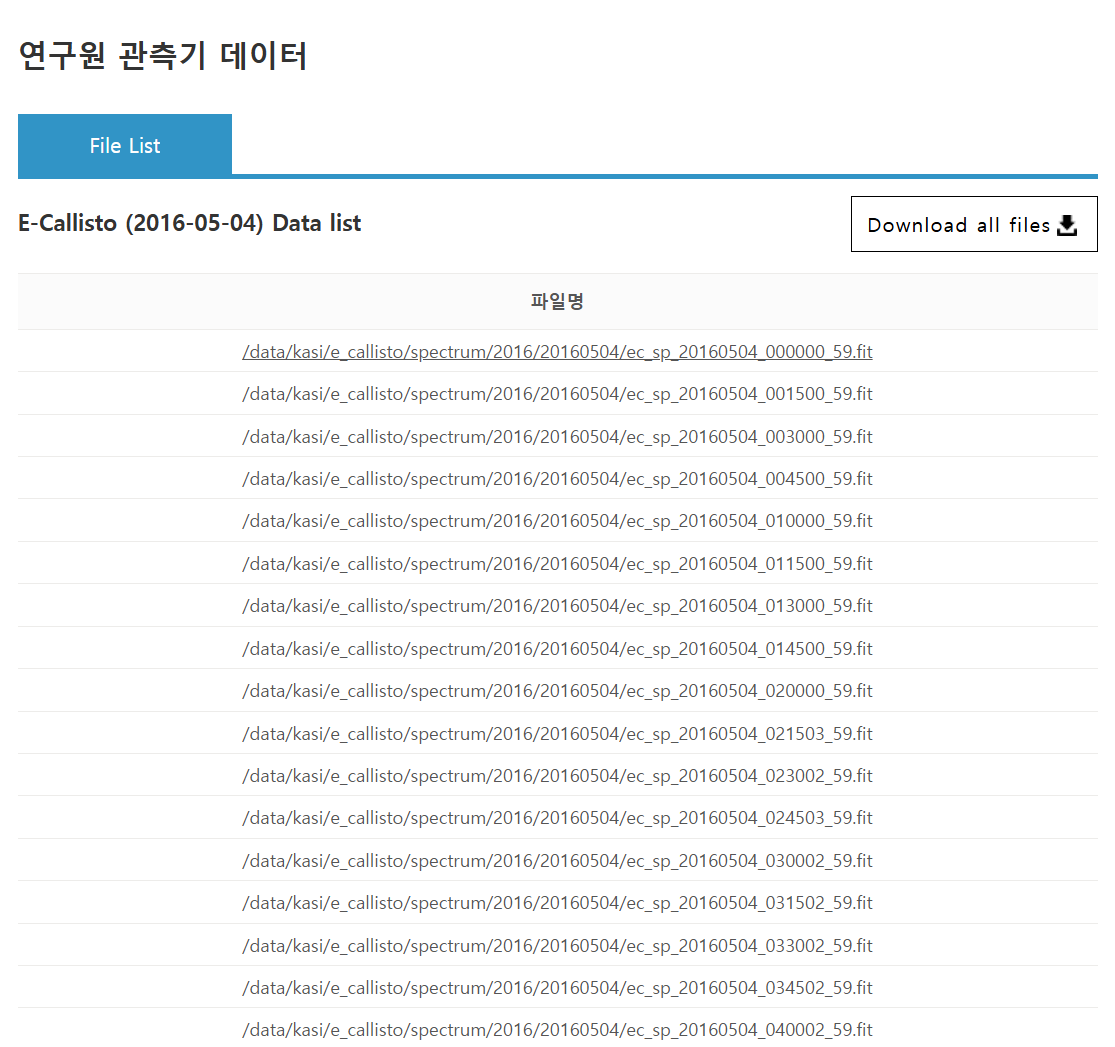This screenshot has height=1047, width=1115.
Task: Open file ec_sp_20160504_001500_59.fit link
Action: pos(557,393)
